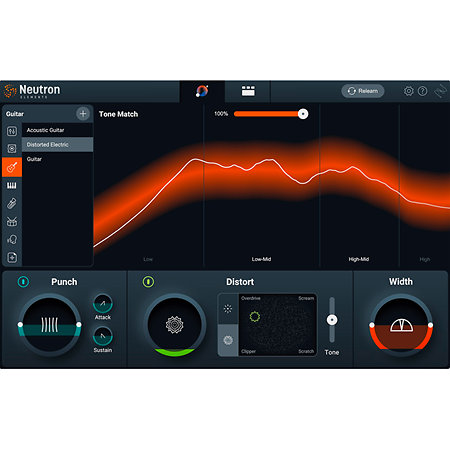Click the Distort amount dial
The image size is (450, 450).
coord(174,325)
